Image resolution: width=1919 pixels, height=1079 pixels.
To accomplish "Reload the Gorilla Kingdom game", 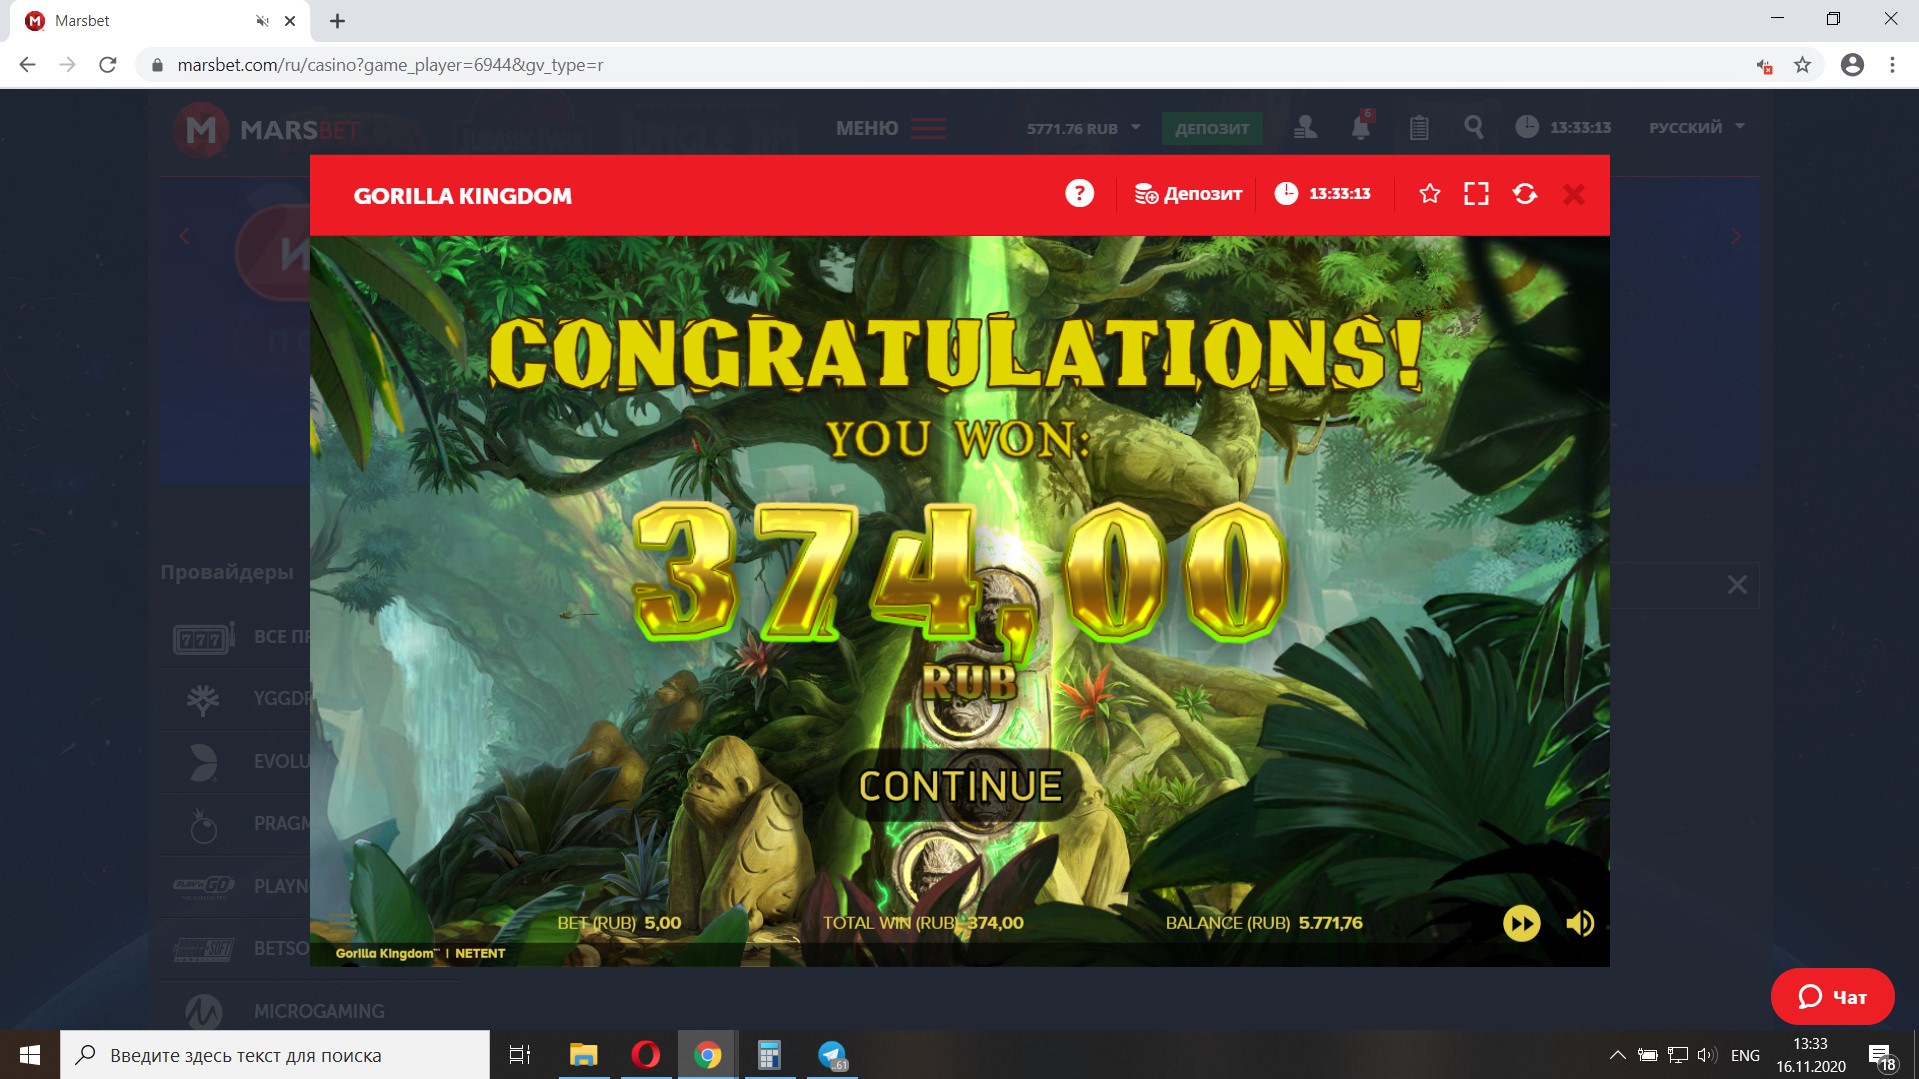I will tap(1525, 194).
